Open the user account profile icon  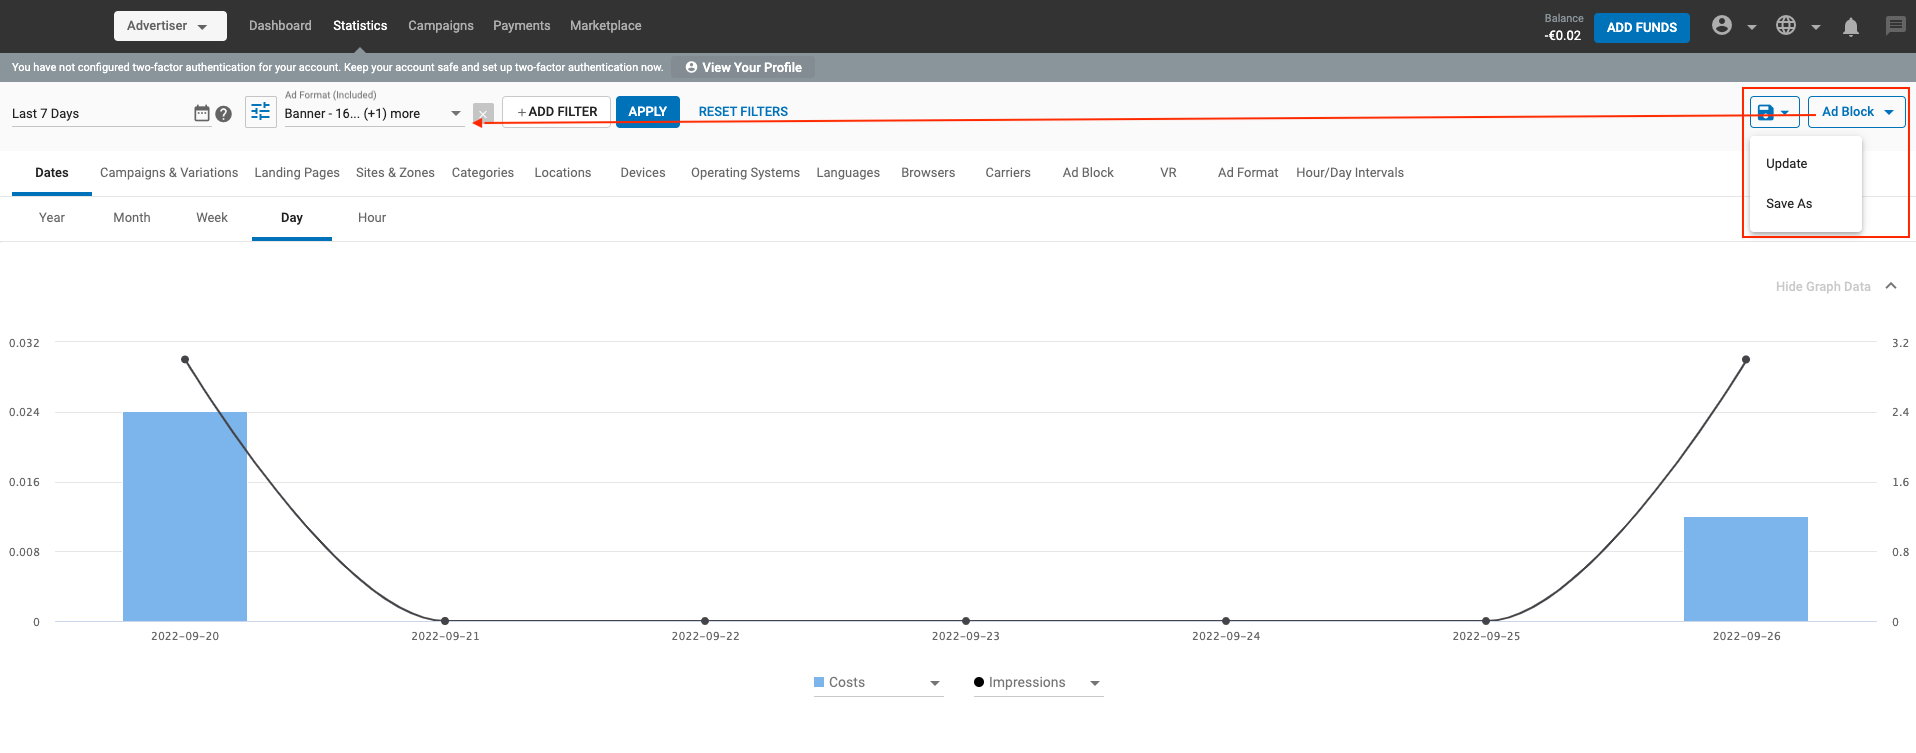(1722, 26)
